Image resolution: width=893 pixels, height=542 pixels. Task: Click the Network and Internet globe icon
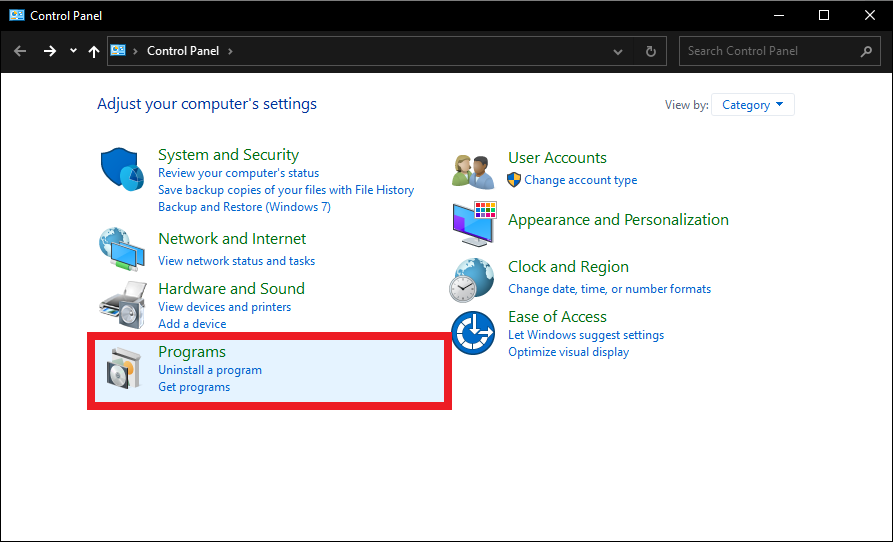pos(123,249)
